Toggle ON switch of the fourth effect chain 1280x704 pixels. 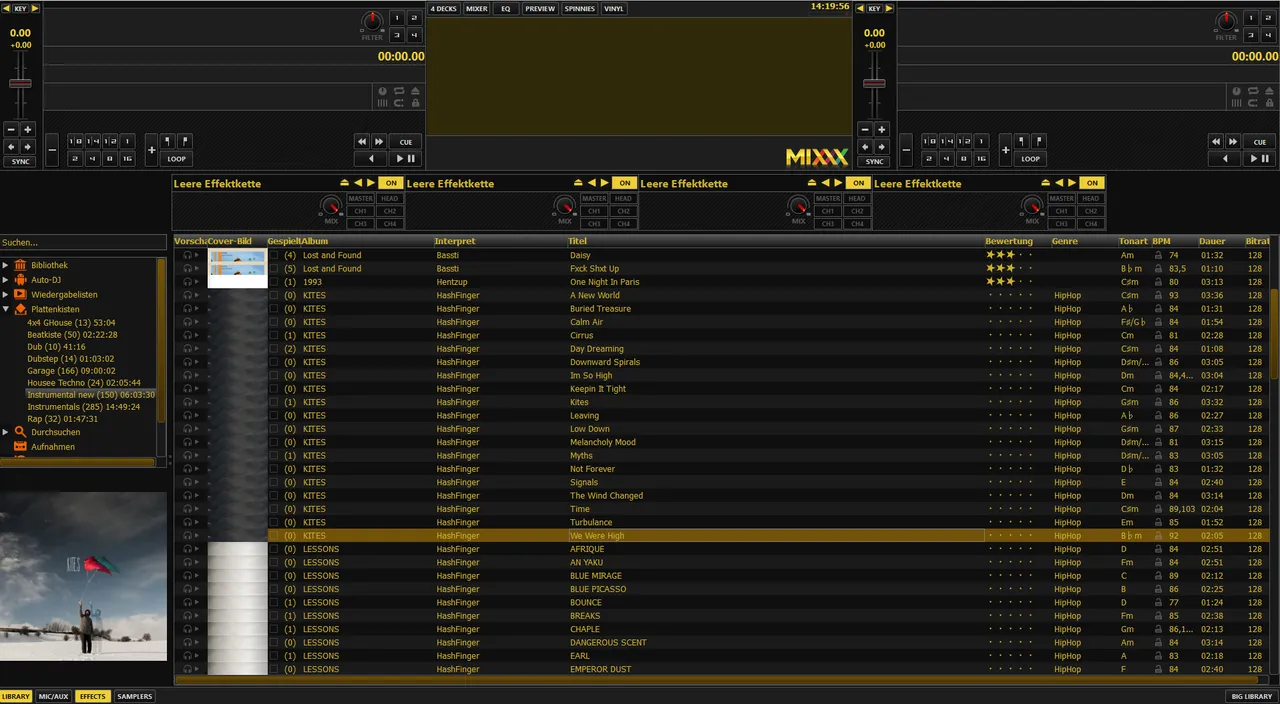point(1091,183)
